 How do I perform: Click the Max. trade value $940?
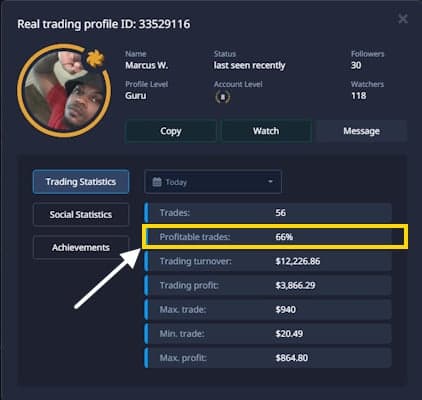point(285,310)
